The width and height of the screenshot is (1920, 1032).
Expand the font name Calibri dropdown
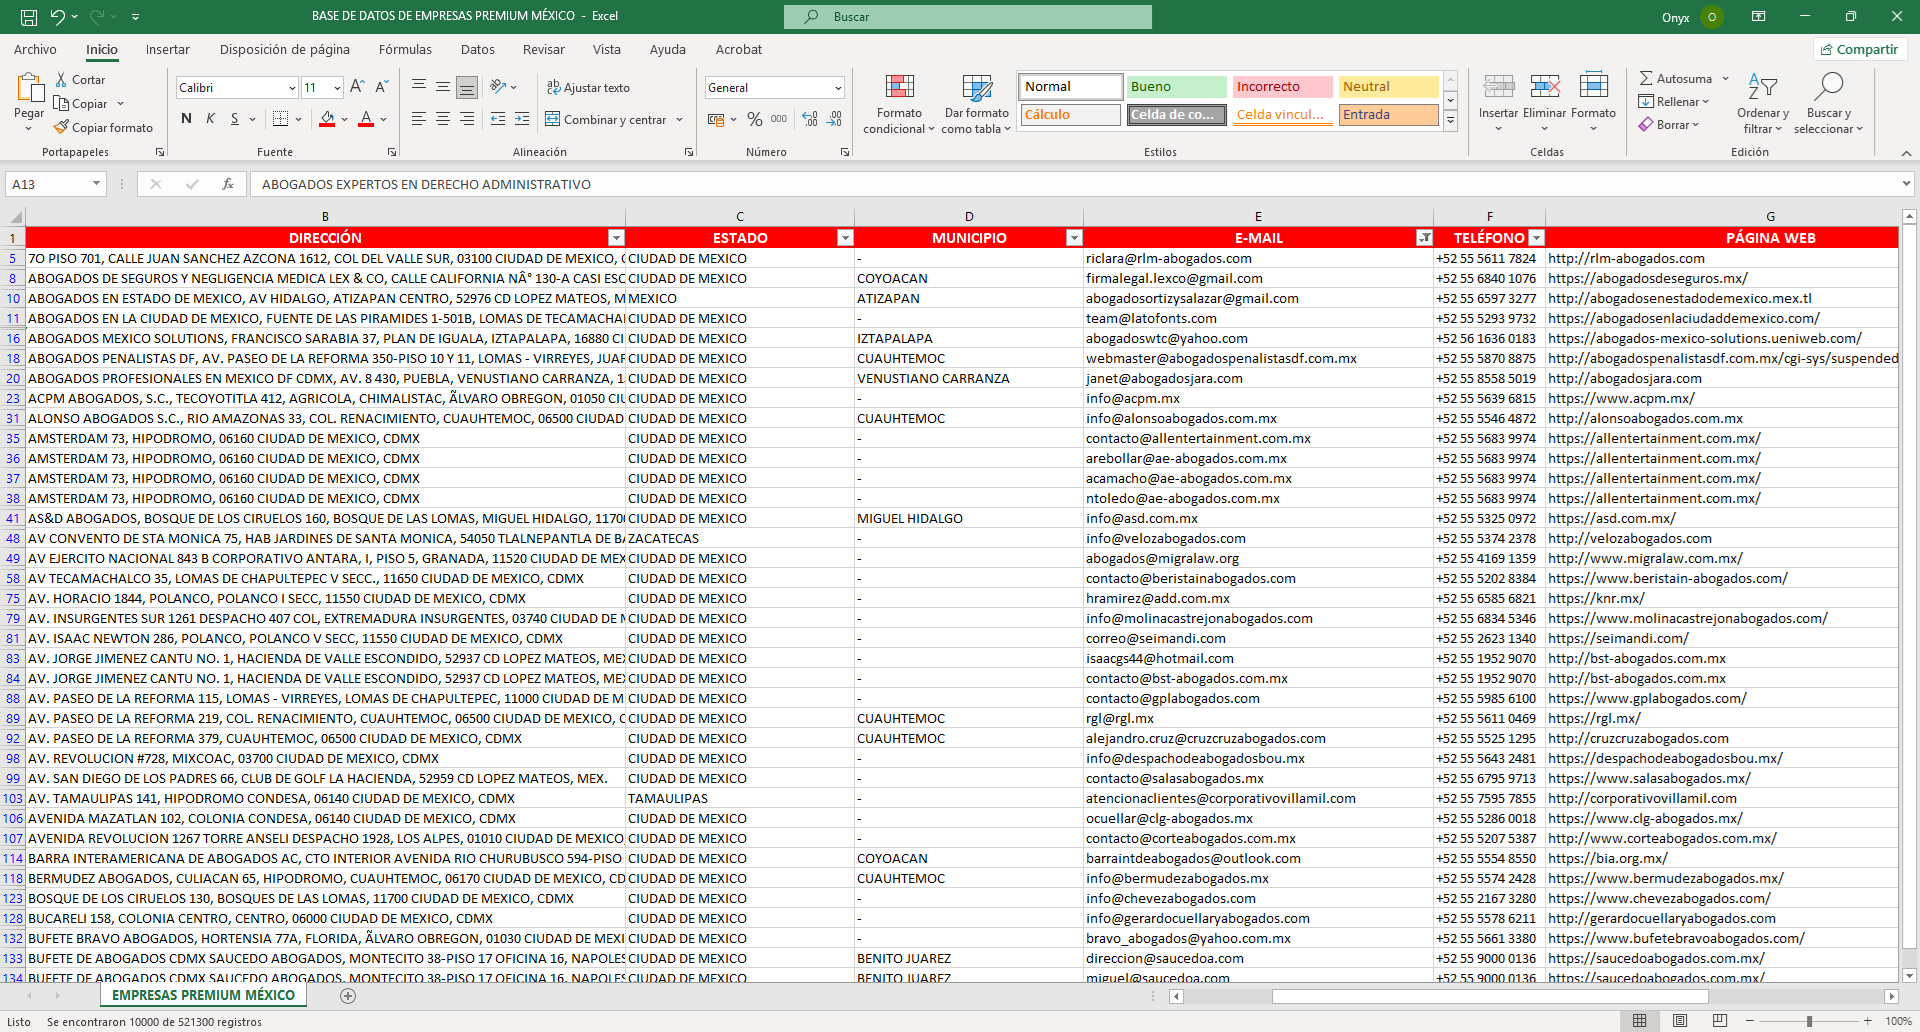point(292,88)
